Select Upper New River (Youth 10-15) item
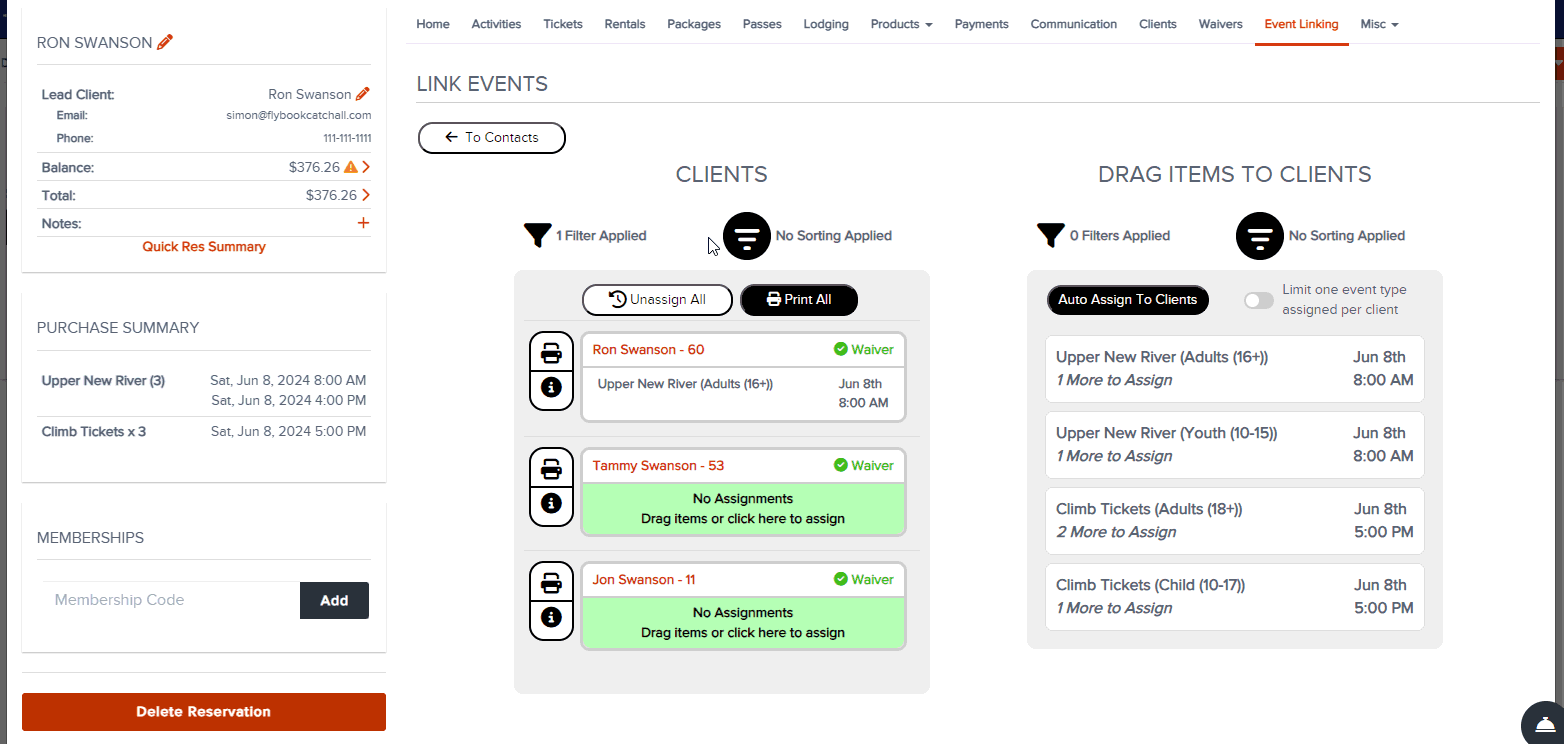This screenshot has height=744, width=1564. click(x=1235, y=445)
